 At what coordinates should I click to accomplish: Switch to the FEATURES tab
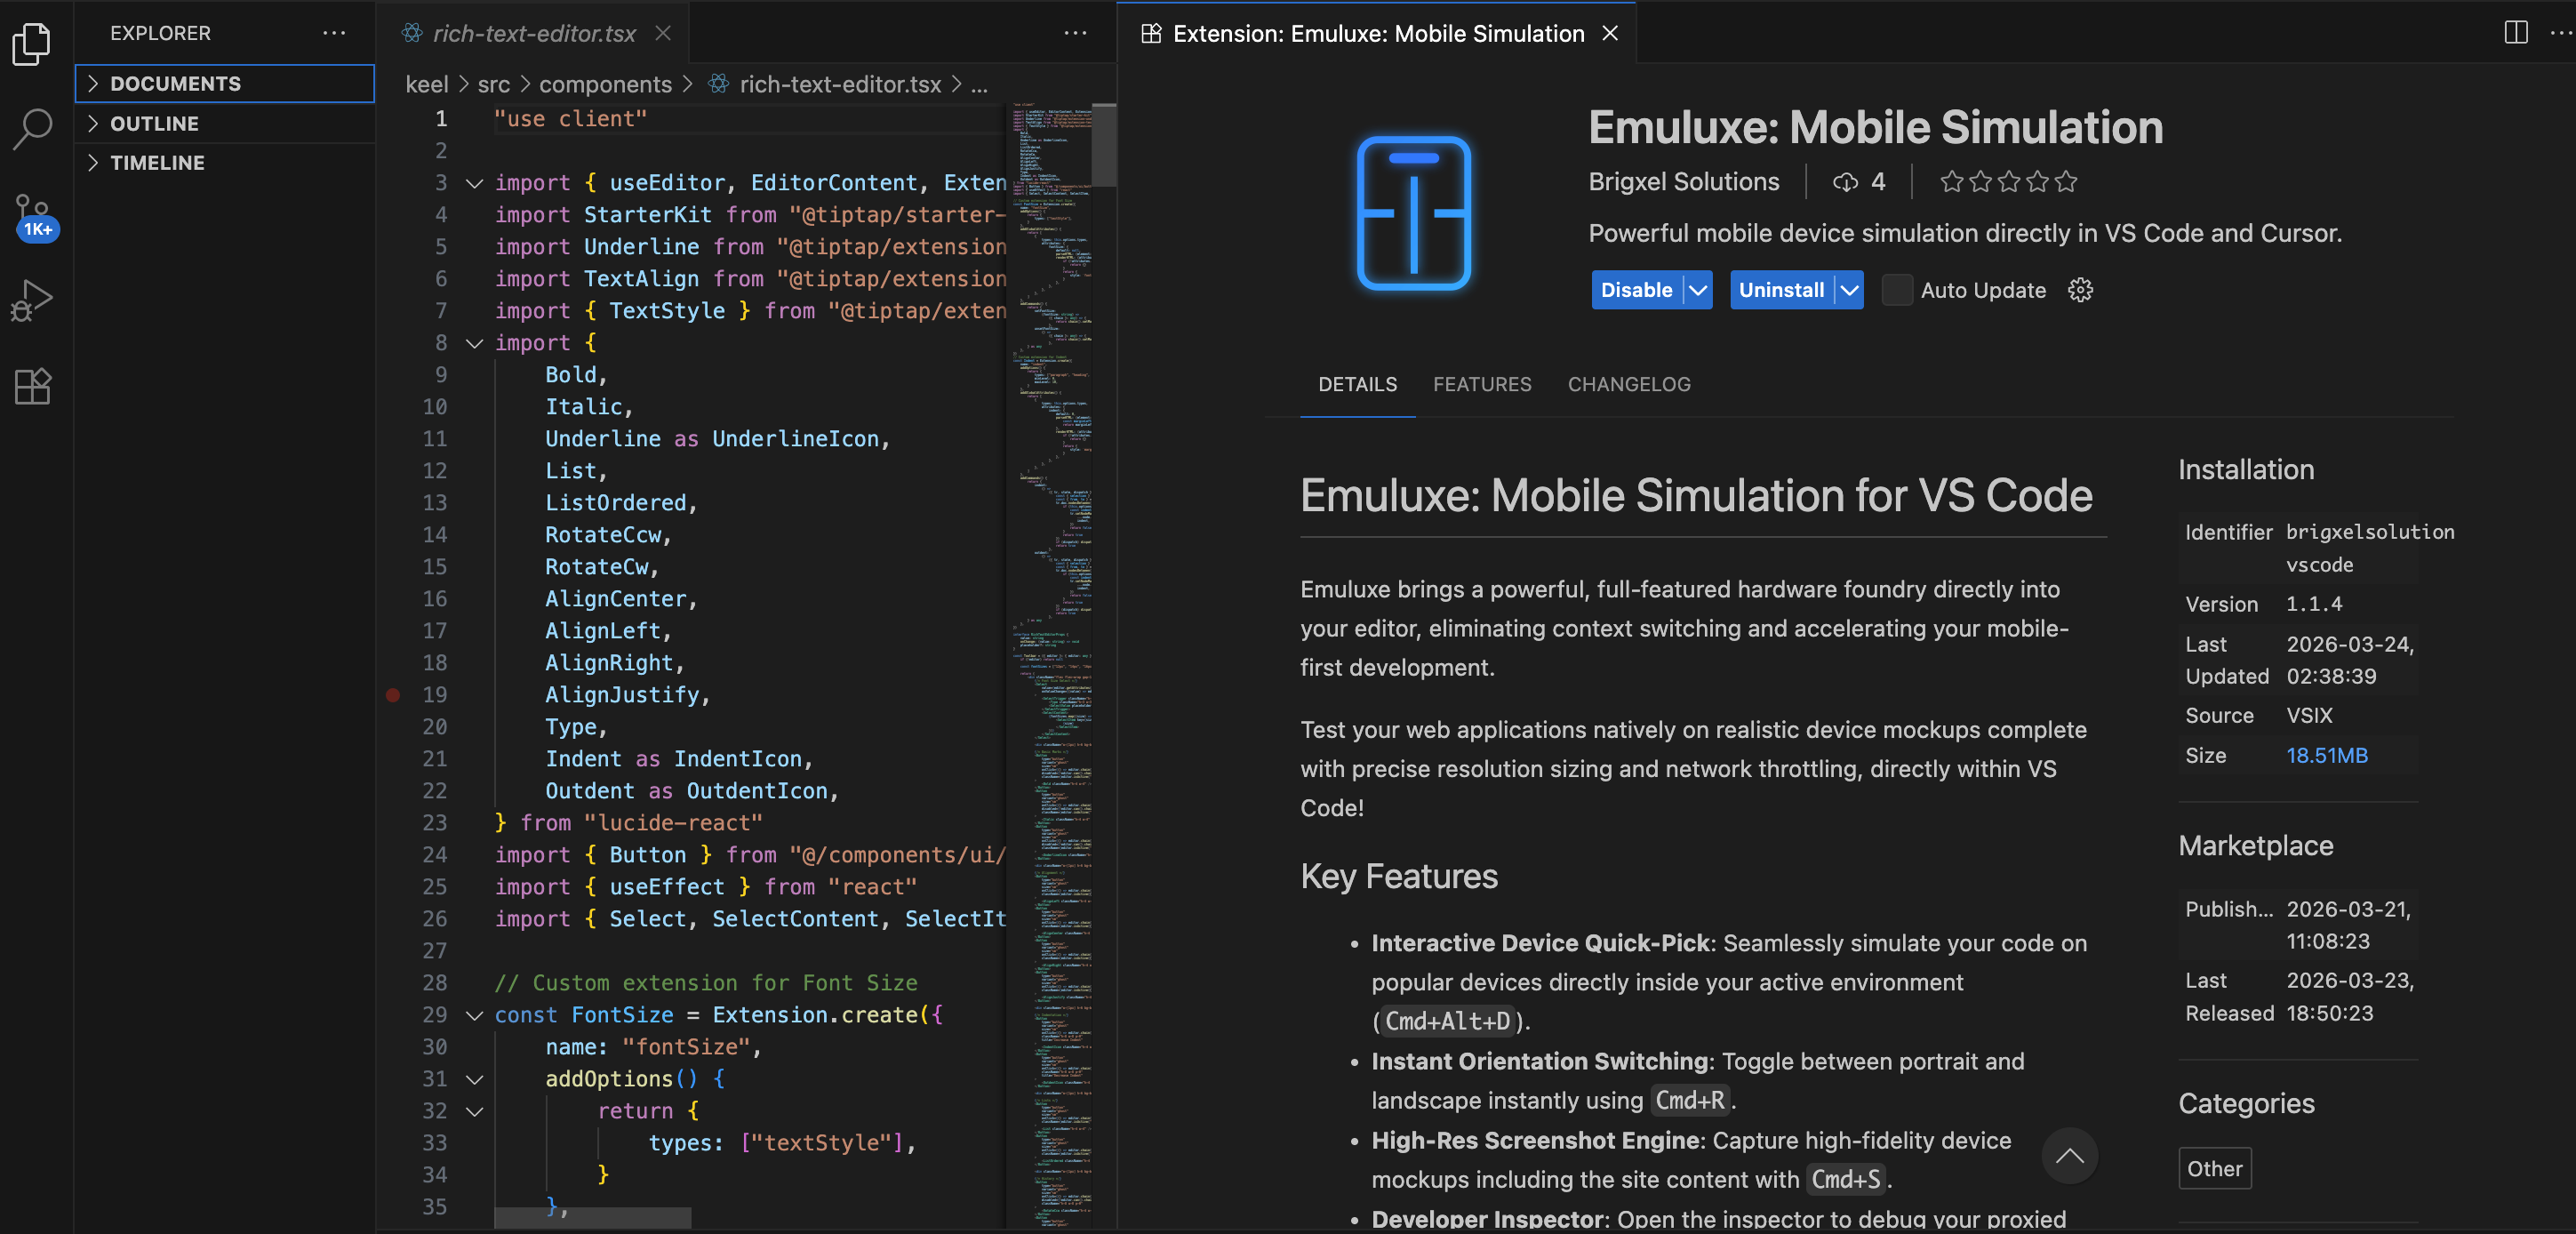(x=1481, y=384)
